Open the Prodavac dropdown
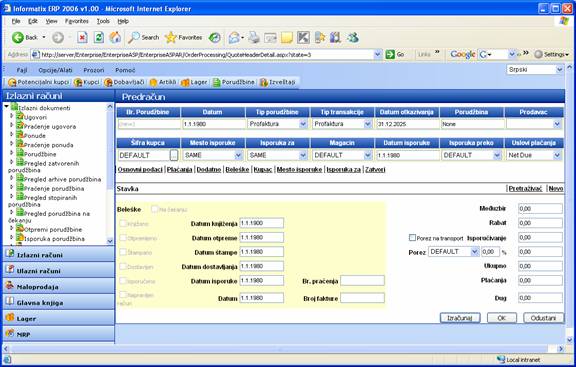The image size is (576, 367). coord(557,124)
